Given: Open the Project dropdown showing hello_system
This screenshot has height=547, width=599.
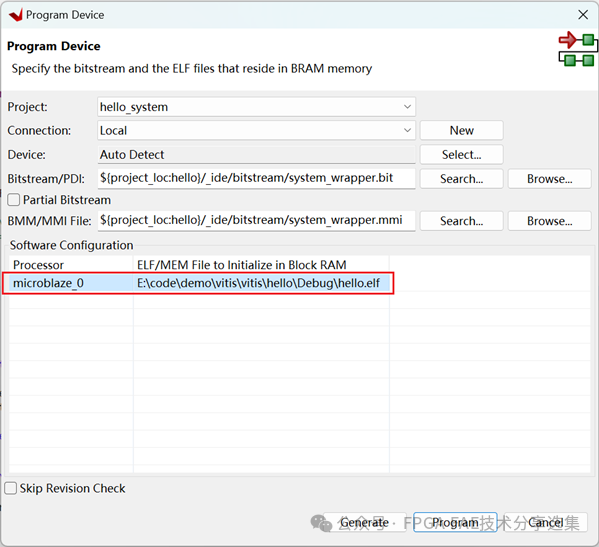Looking at the screenshot, I should point(256,107).
